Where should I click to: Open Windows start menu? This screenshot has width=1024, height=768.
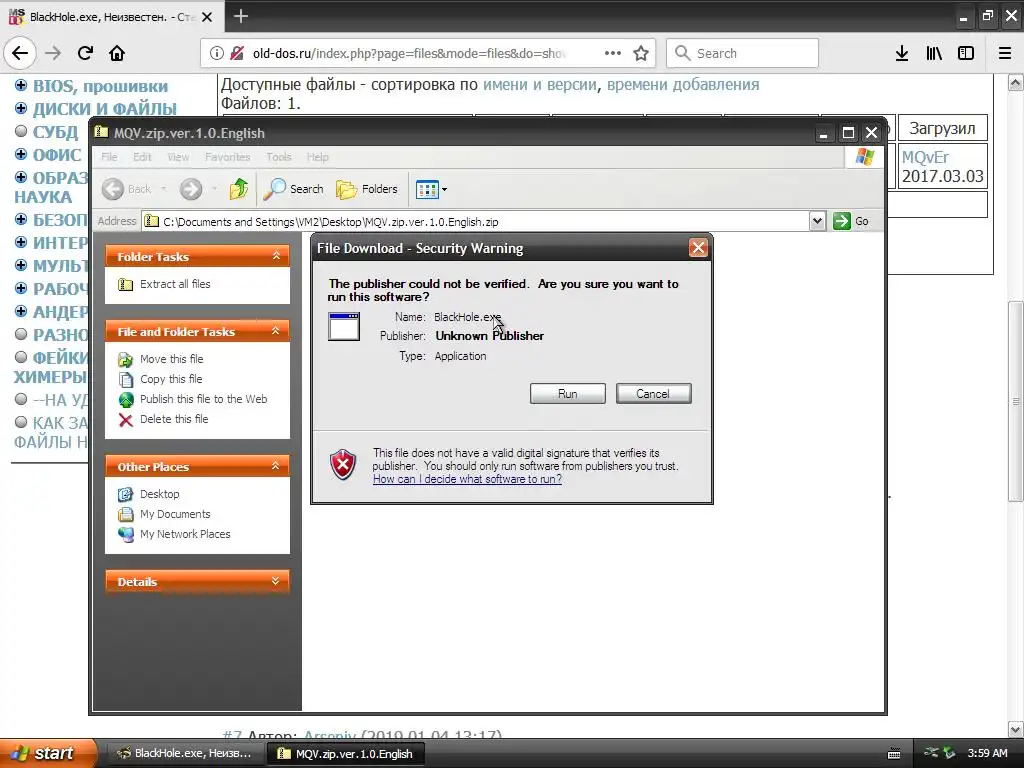click(47, 753)
